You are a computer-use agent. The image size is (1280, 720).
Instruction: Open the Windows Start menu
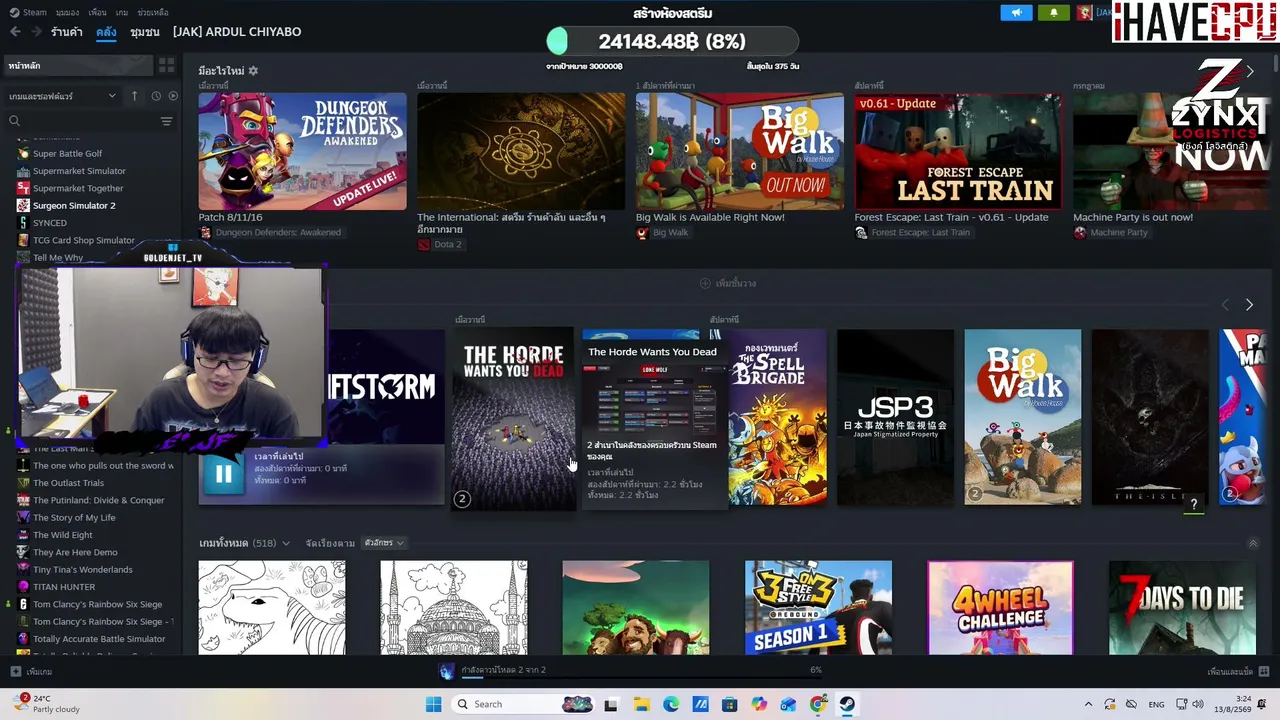point(433,704)
